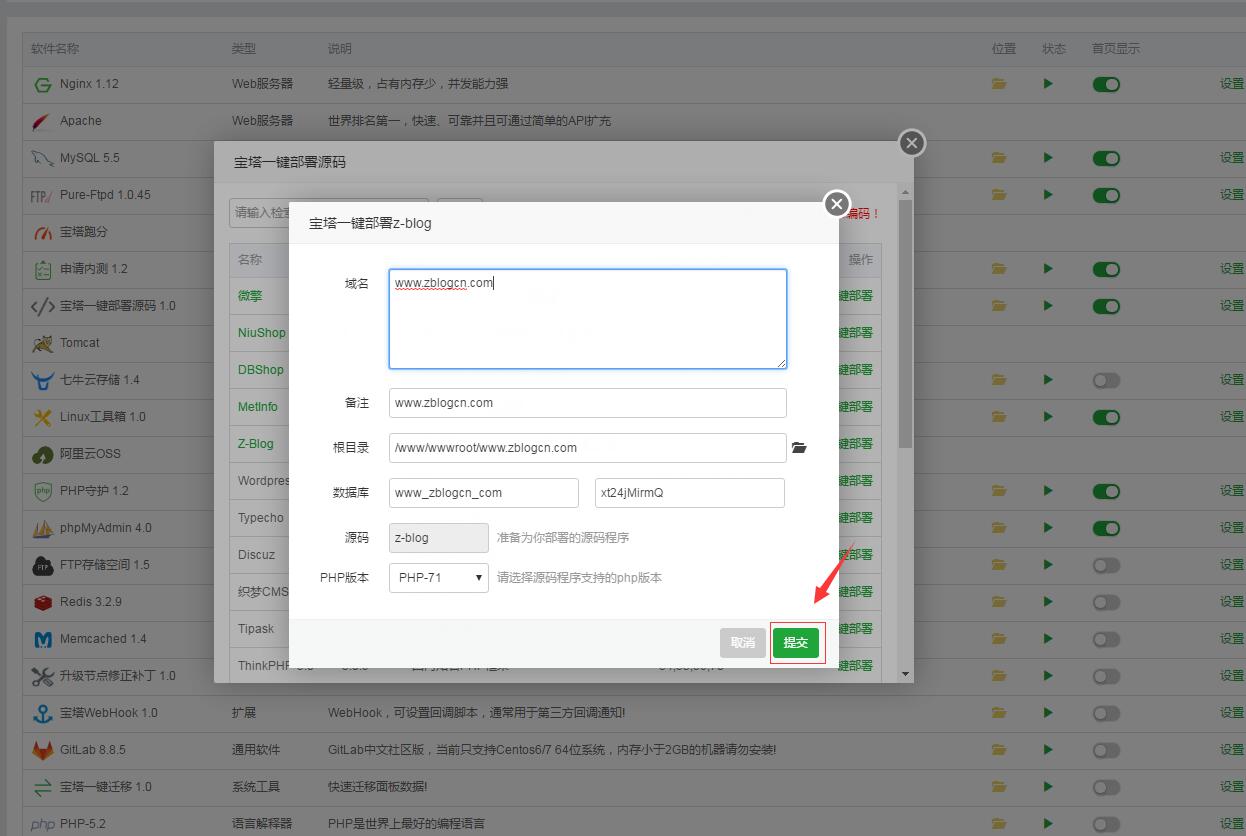This screenshot has height=836, width=1246.
Task: Click the remarks input field
Action: coord(588,403)
